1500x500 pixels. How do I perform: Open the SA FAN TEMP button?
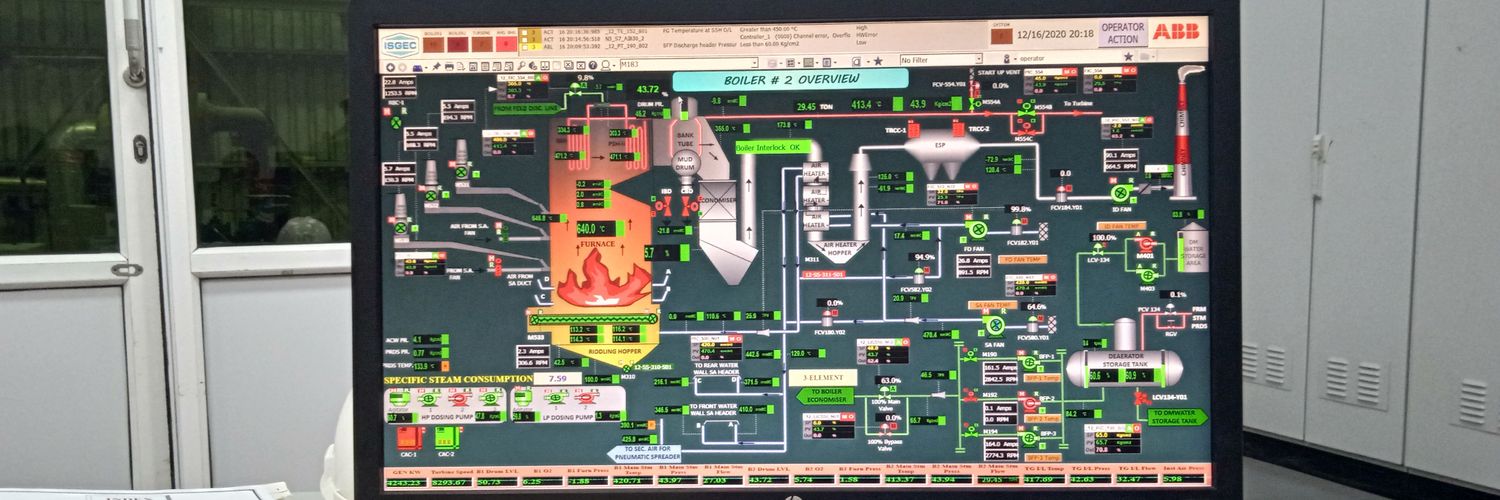(x=991, y=305)
